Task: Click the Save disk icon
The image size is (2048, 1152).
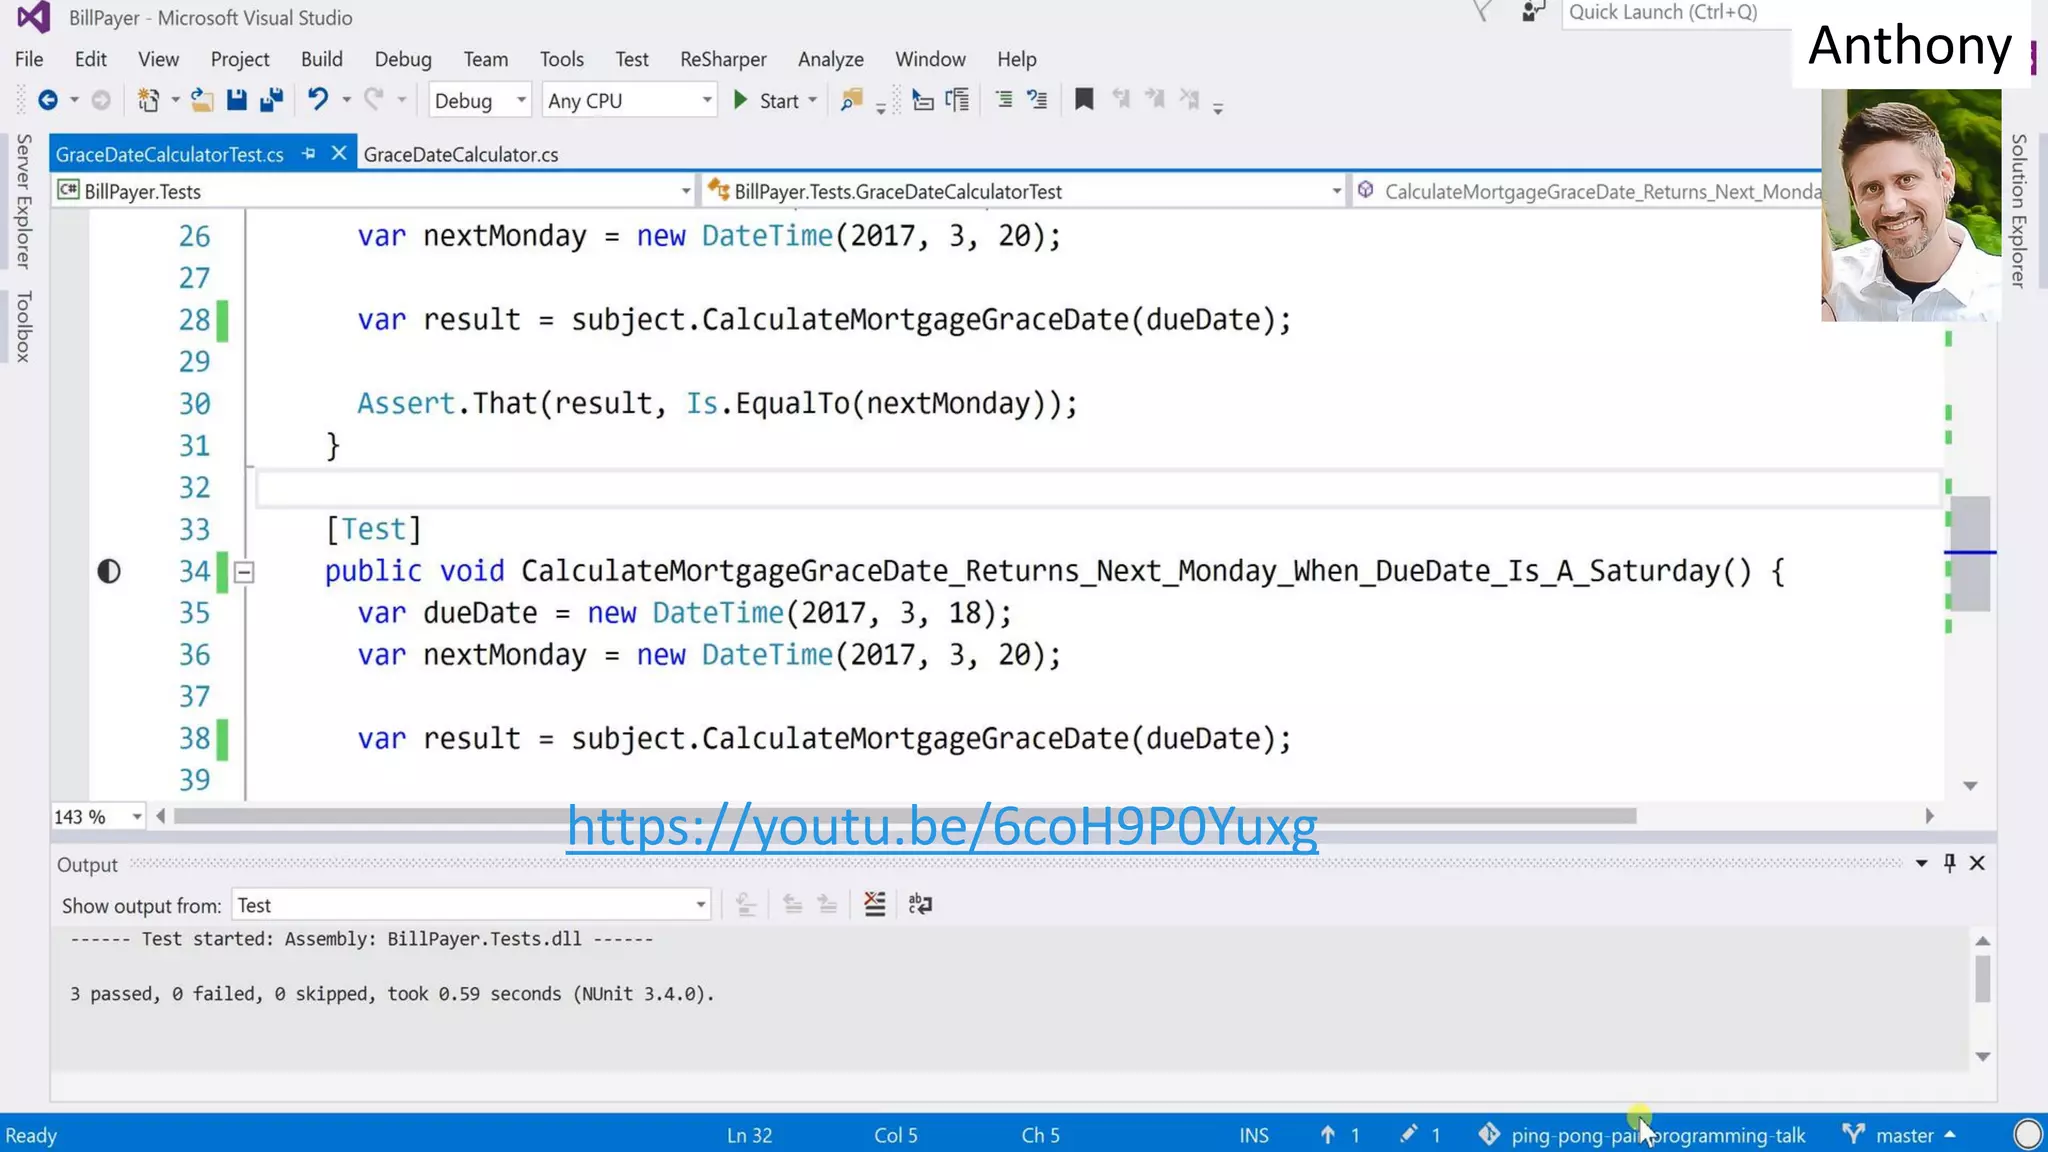Action: pos(236,100)
